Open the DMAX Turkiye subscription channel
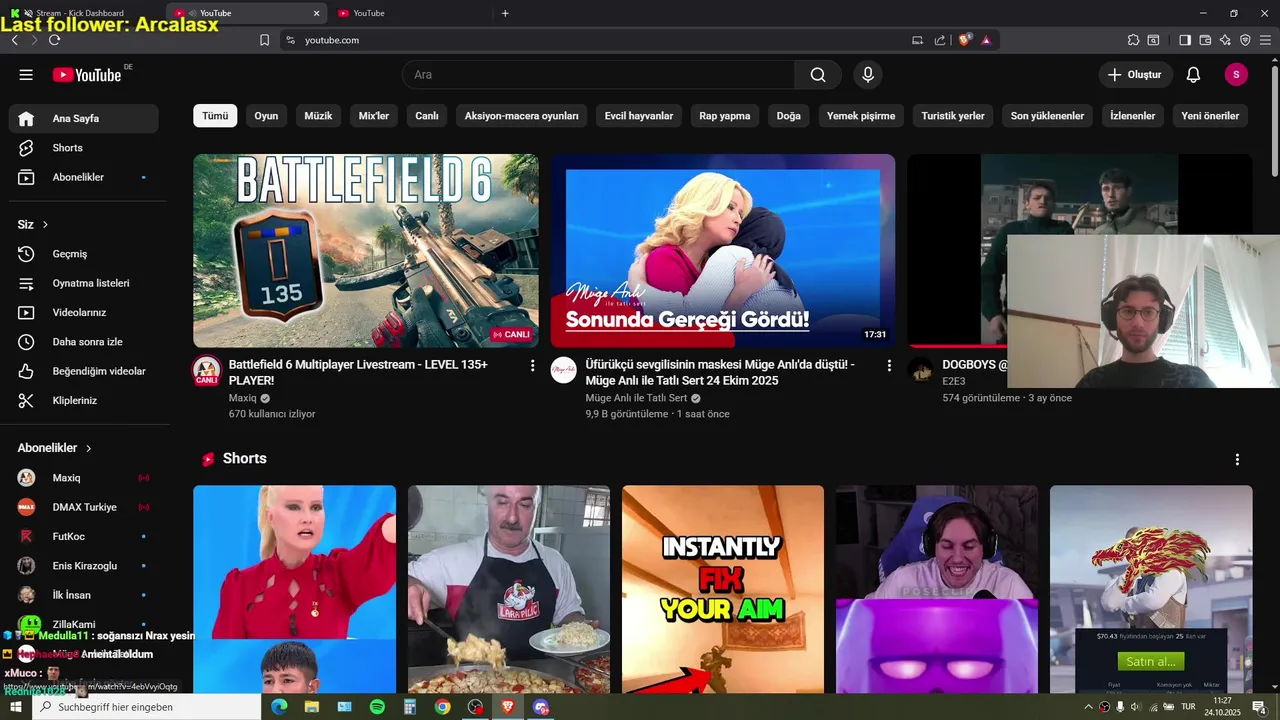 click(84, 507)
